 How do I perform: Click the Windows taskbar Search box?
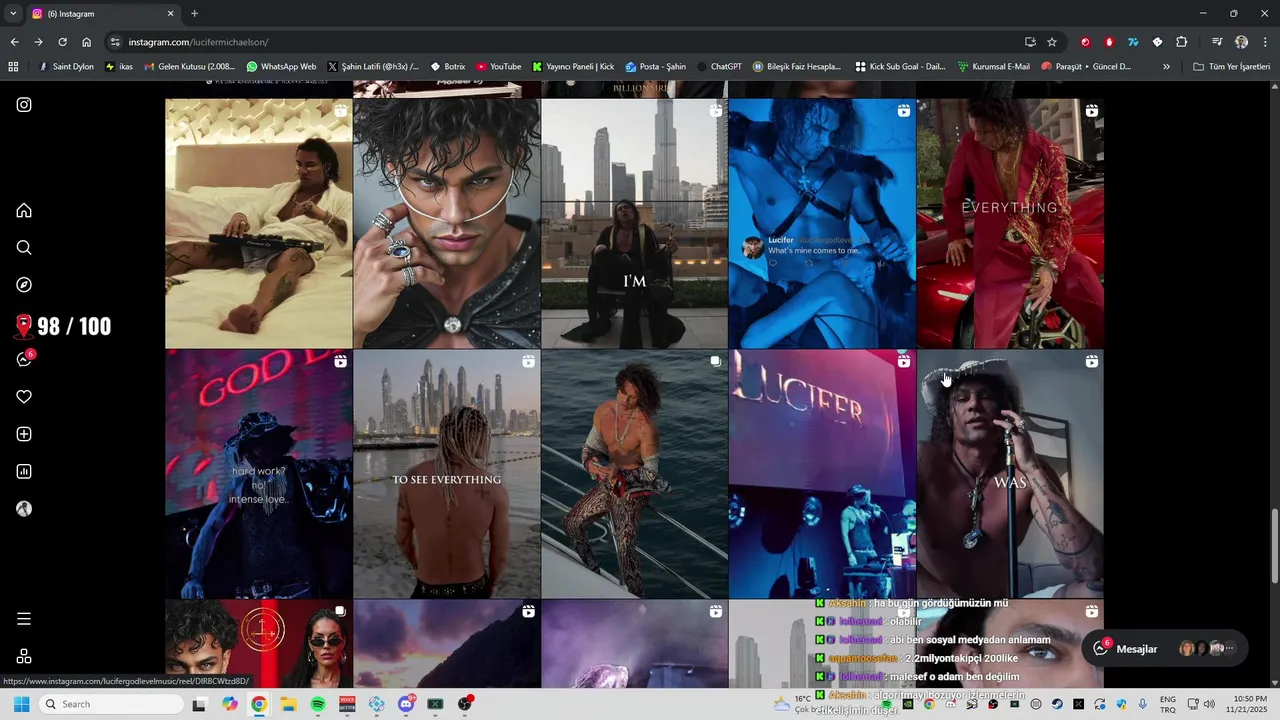[x=112, y=704]
